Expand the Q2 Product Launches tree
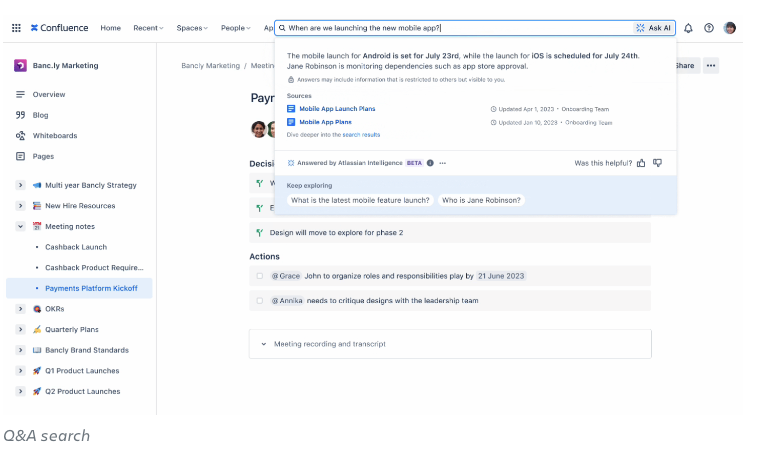The width and height of the screenshot is (775, 452). [20, 391]
